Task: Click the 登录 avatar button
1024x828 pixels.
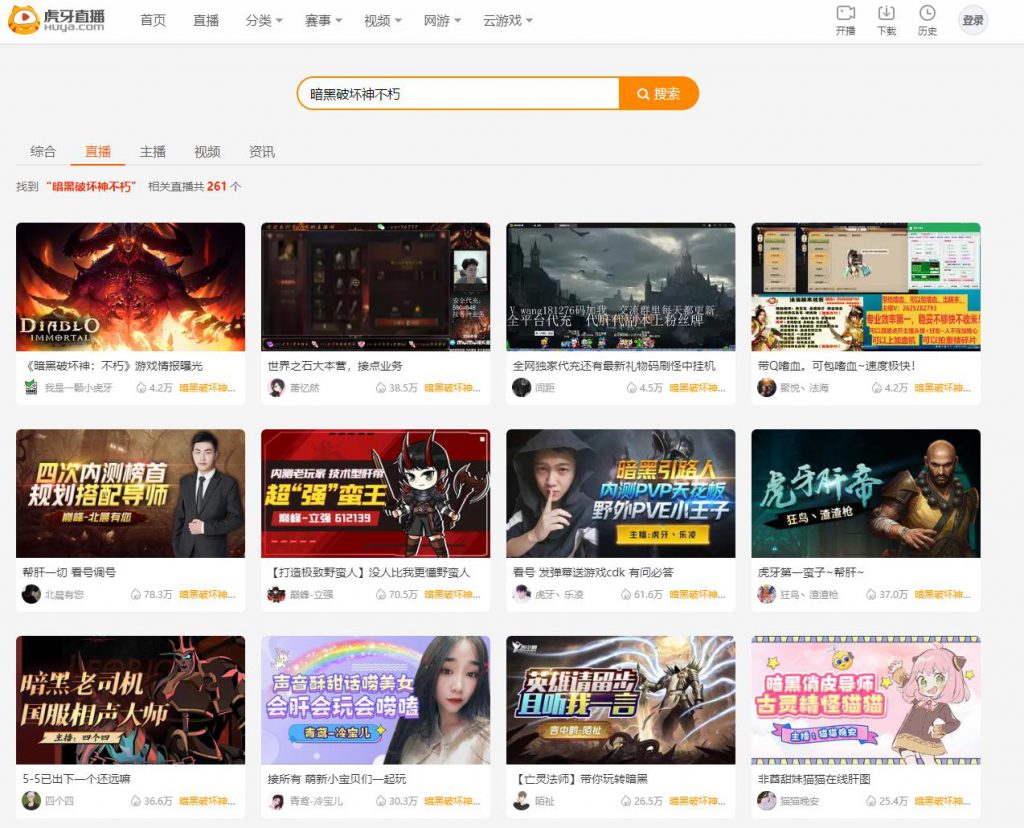Action: click(x=972, y=20)
